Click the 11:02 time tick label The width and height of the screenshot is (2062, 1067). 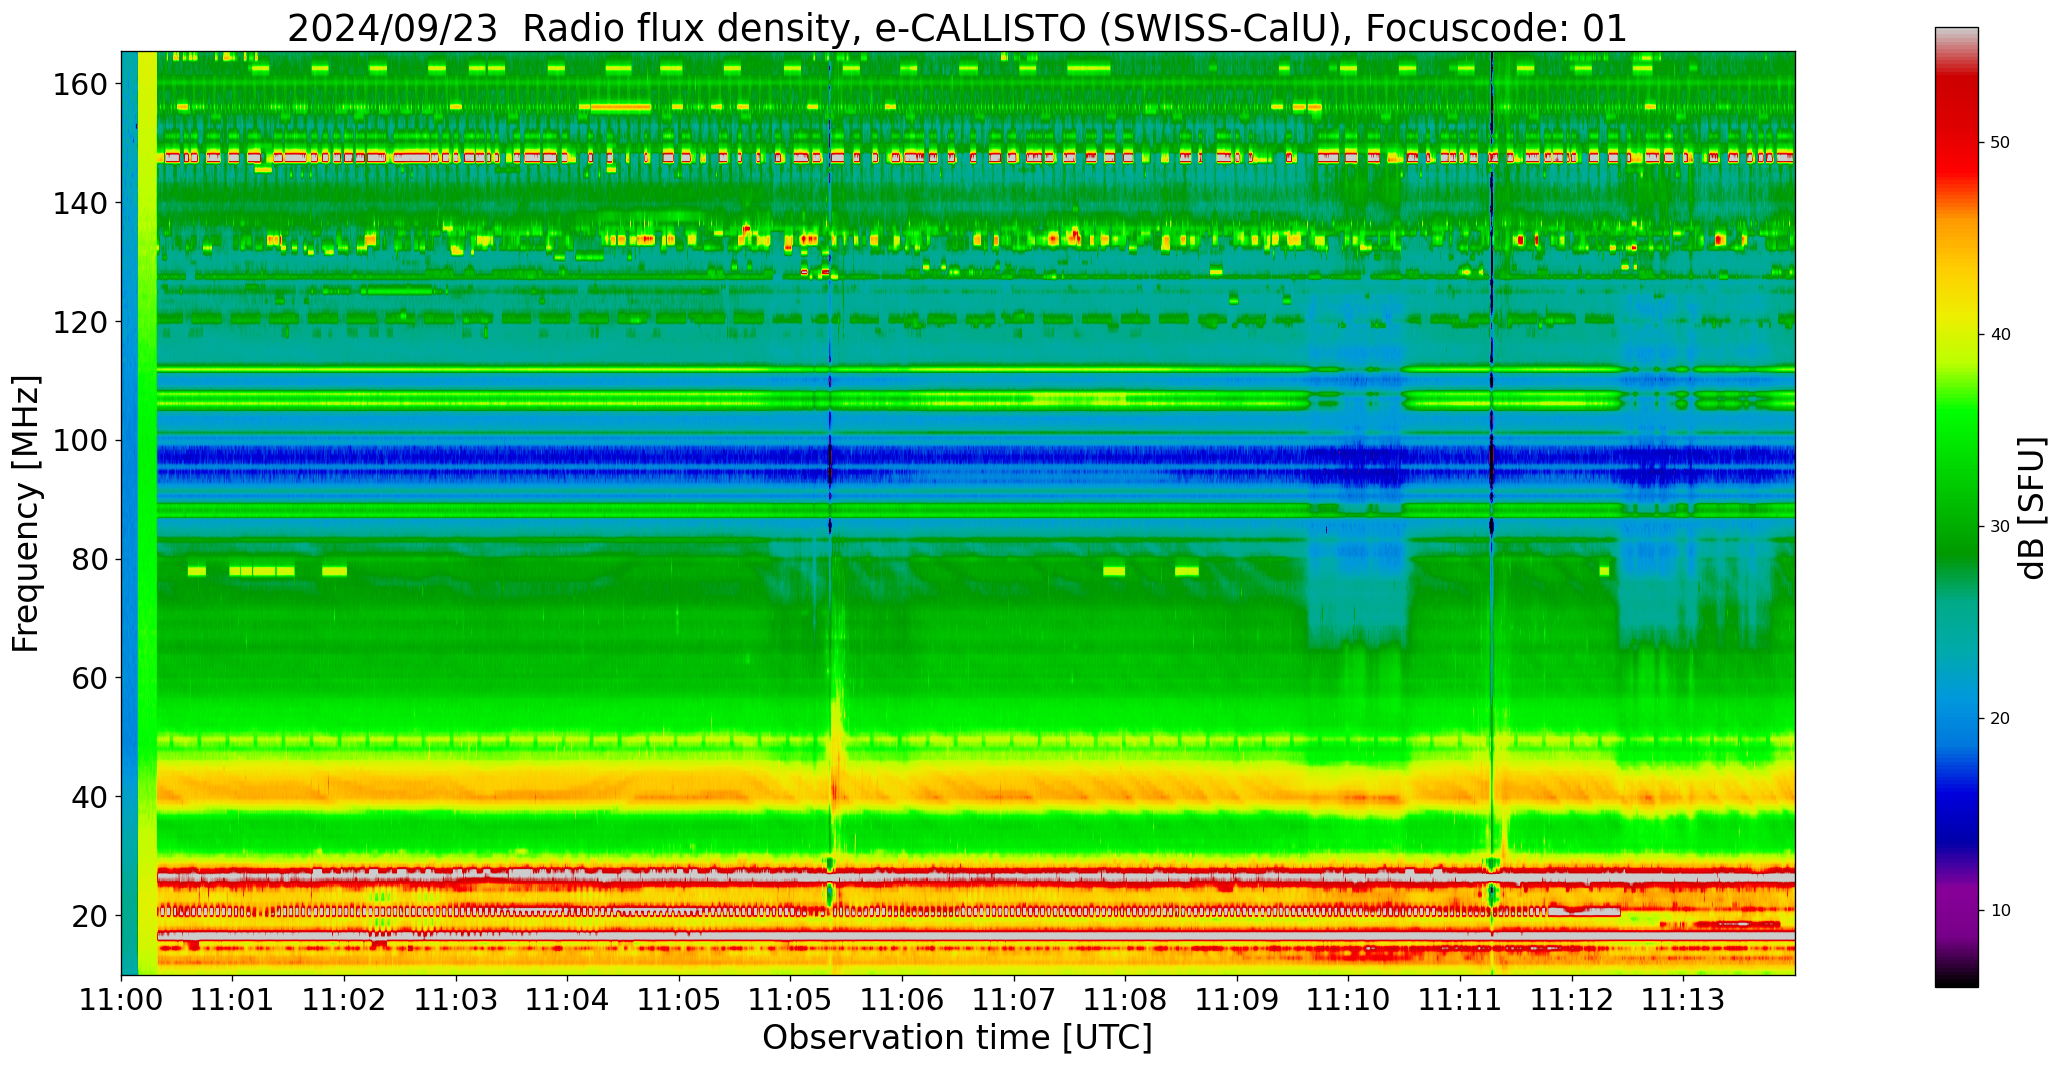click(x=345, y=1000)
